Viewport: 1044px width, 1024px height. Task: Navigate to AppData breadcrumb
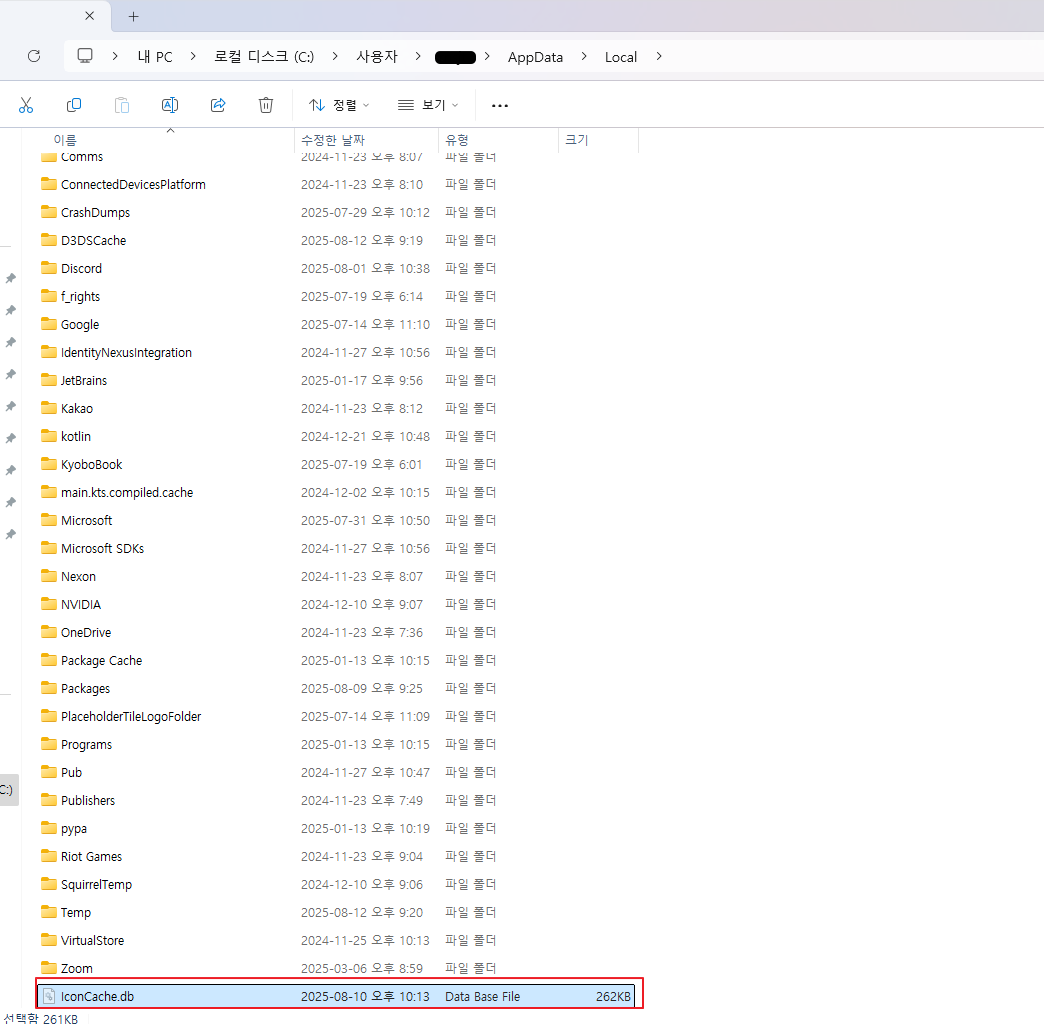(535, 57)
